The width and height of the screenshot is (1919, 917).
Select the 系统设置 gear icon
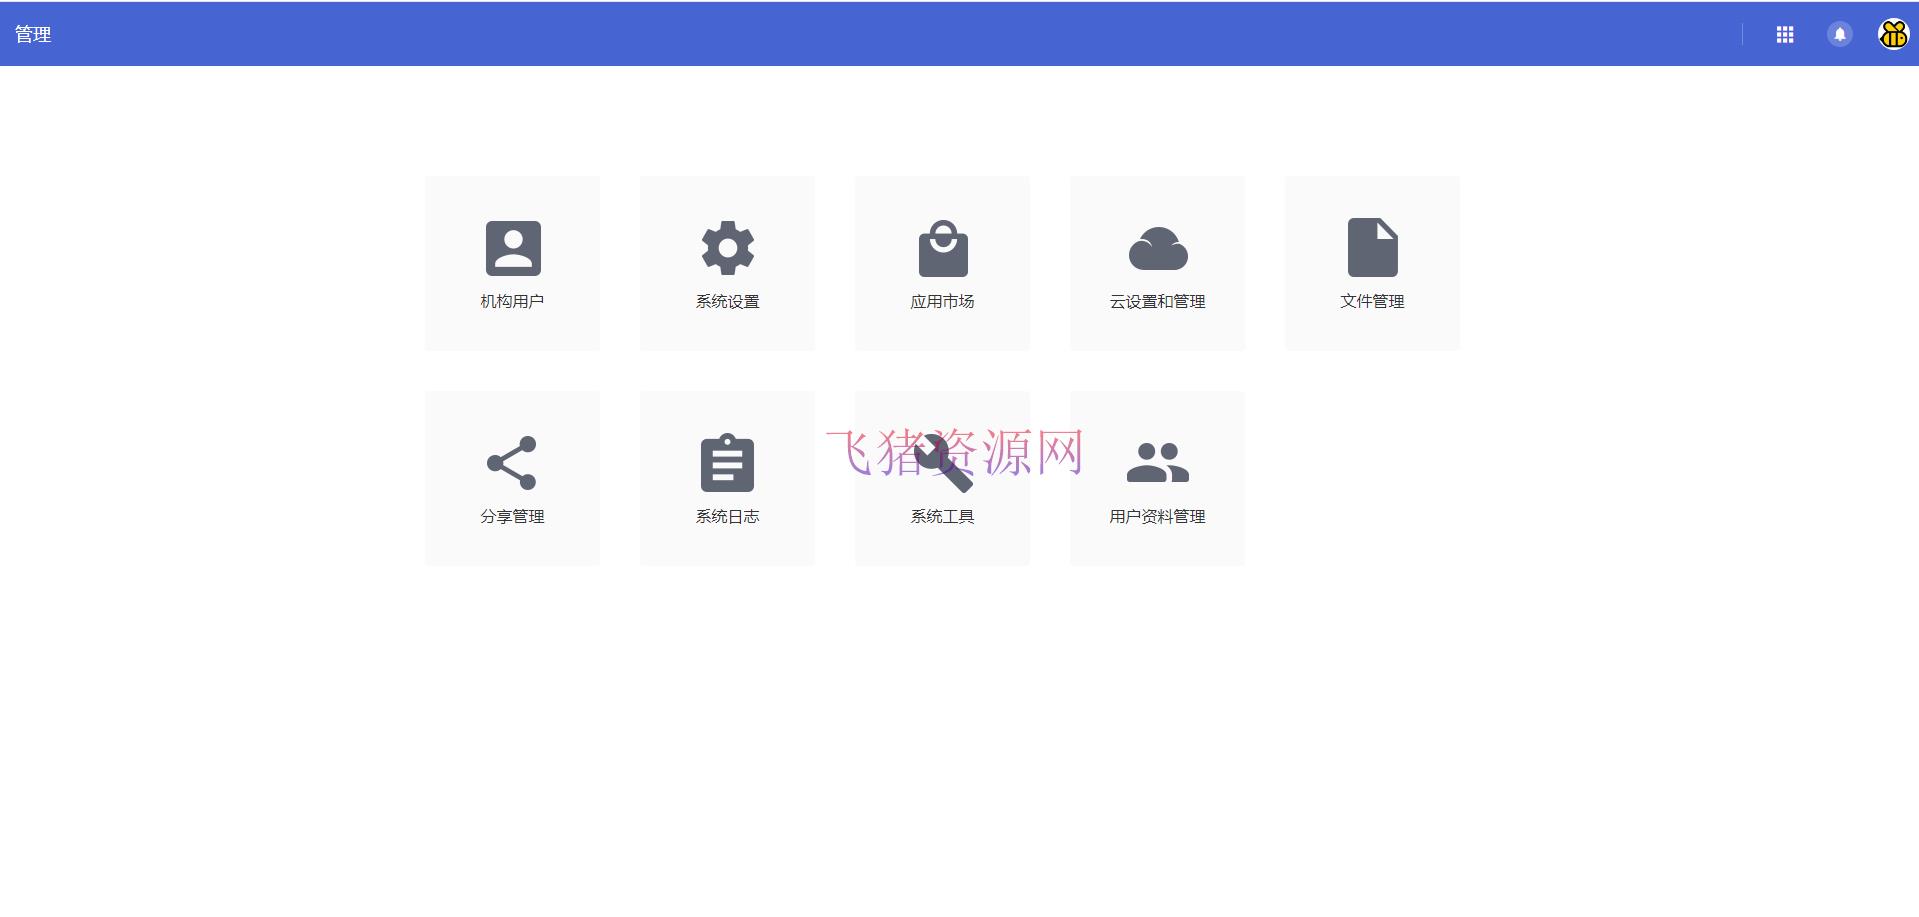(x=727, y=247)
